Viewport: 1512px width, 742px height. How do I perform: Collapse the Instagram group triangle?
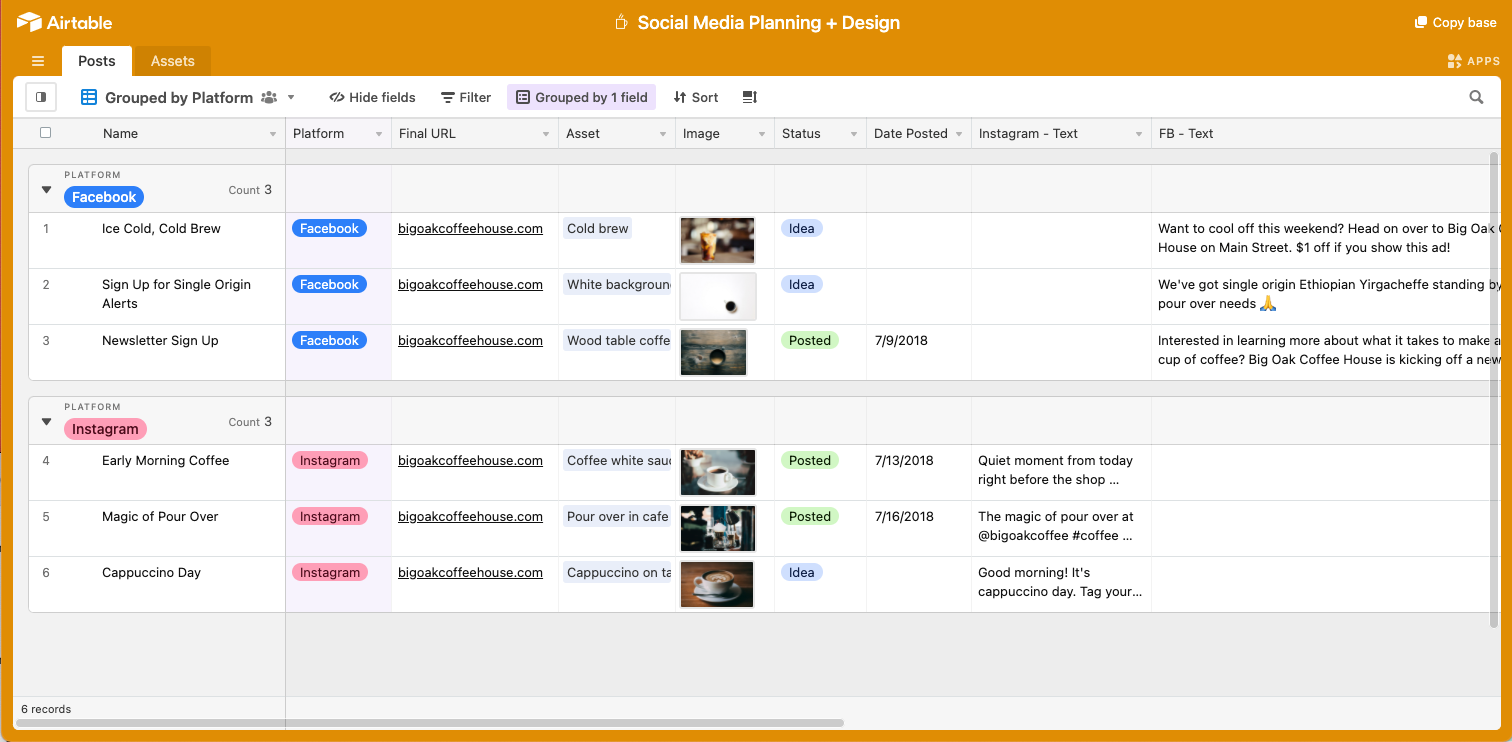(46, 421)
